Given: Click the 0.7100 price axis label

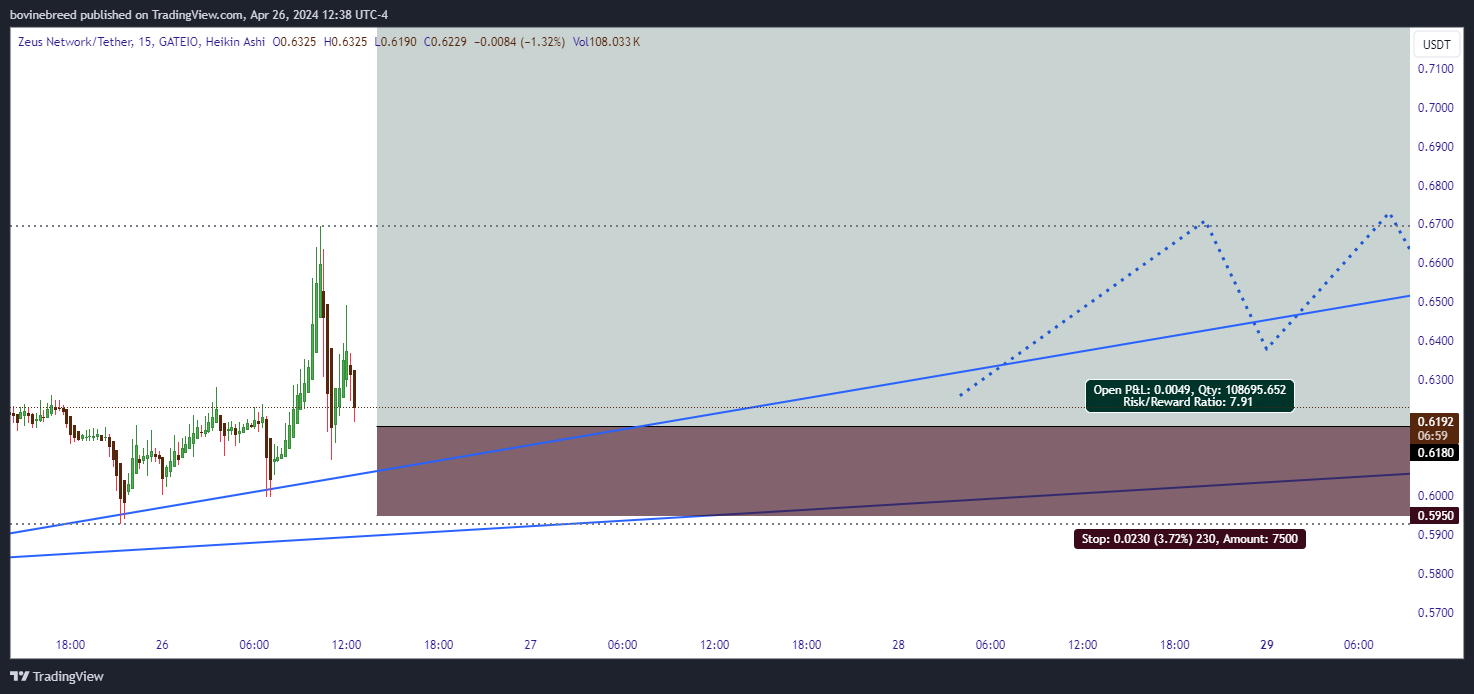Looking at the screenshot, I should [1435, 68].
